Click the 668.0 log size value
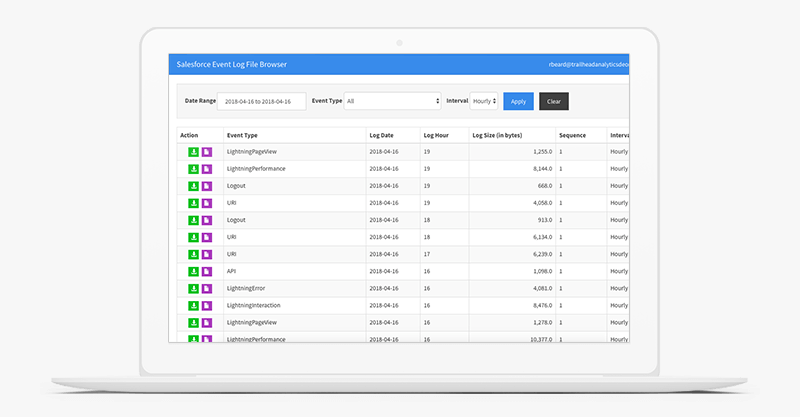The width and height of the screenshot is (800, 417). (x=545, y=186)
